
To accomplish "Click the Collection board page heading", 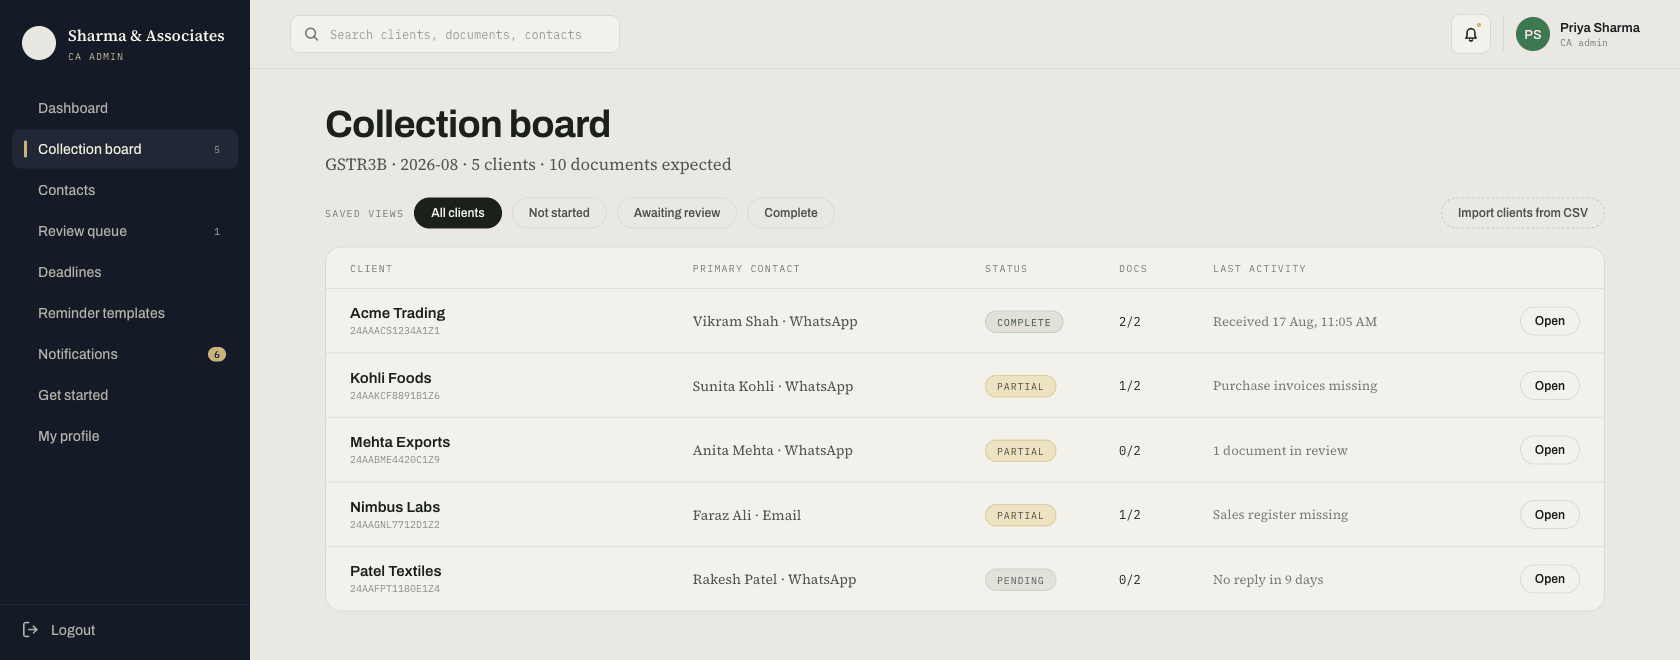I will point(467,124).
